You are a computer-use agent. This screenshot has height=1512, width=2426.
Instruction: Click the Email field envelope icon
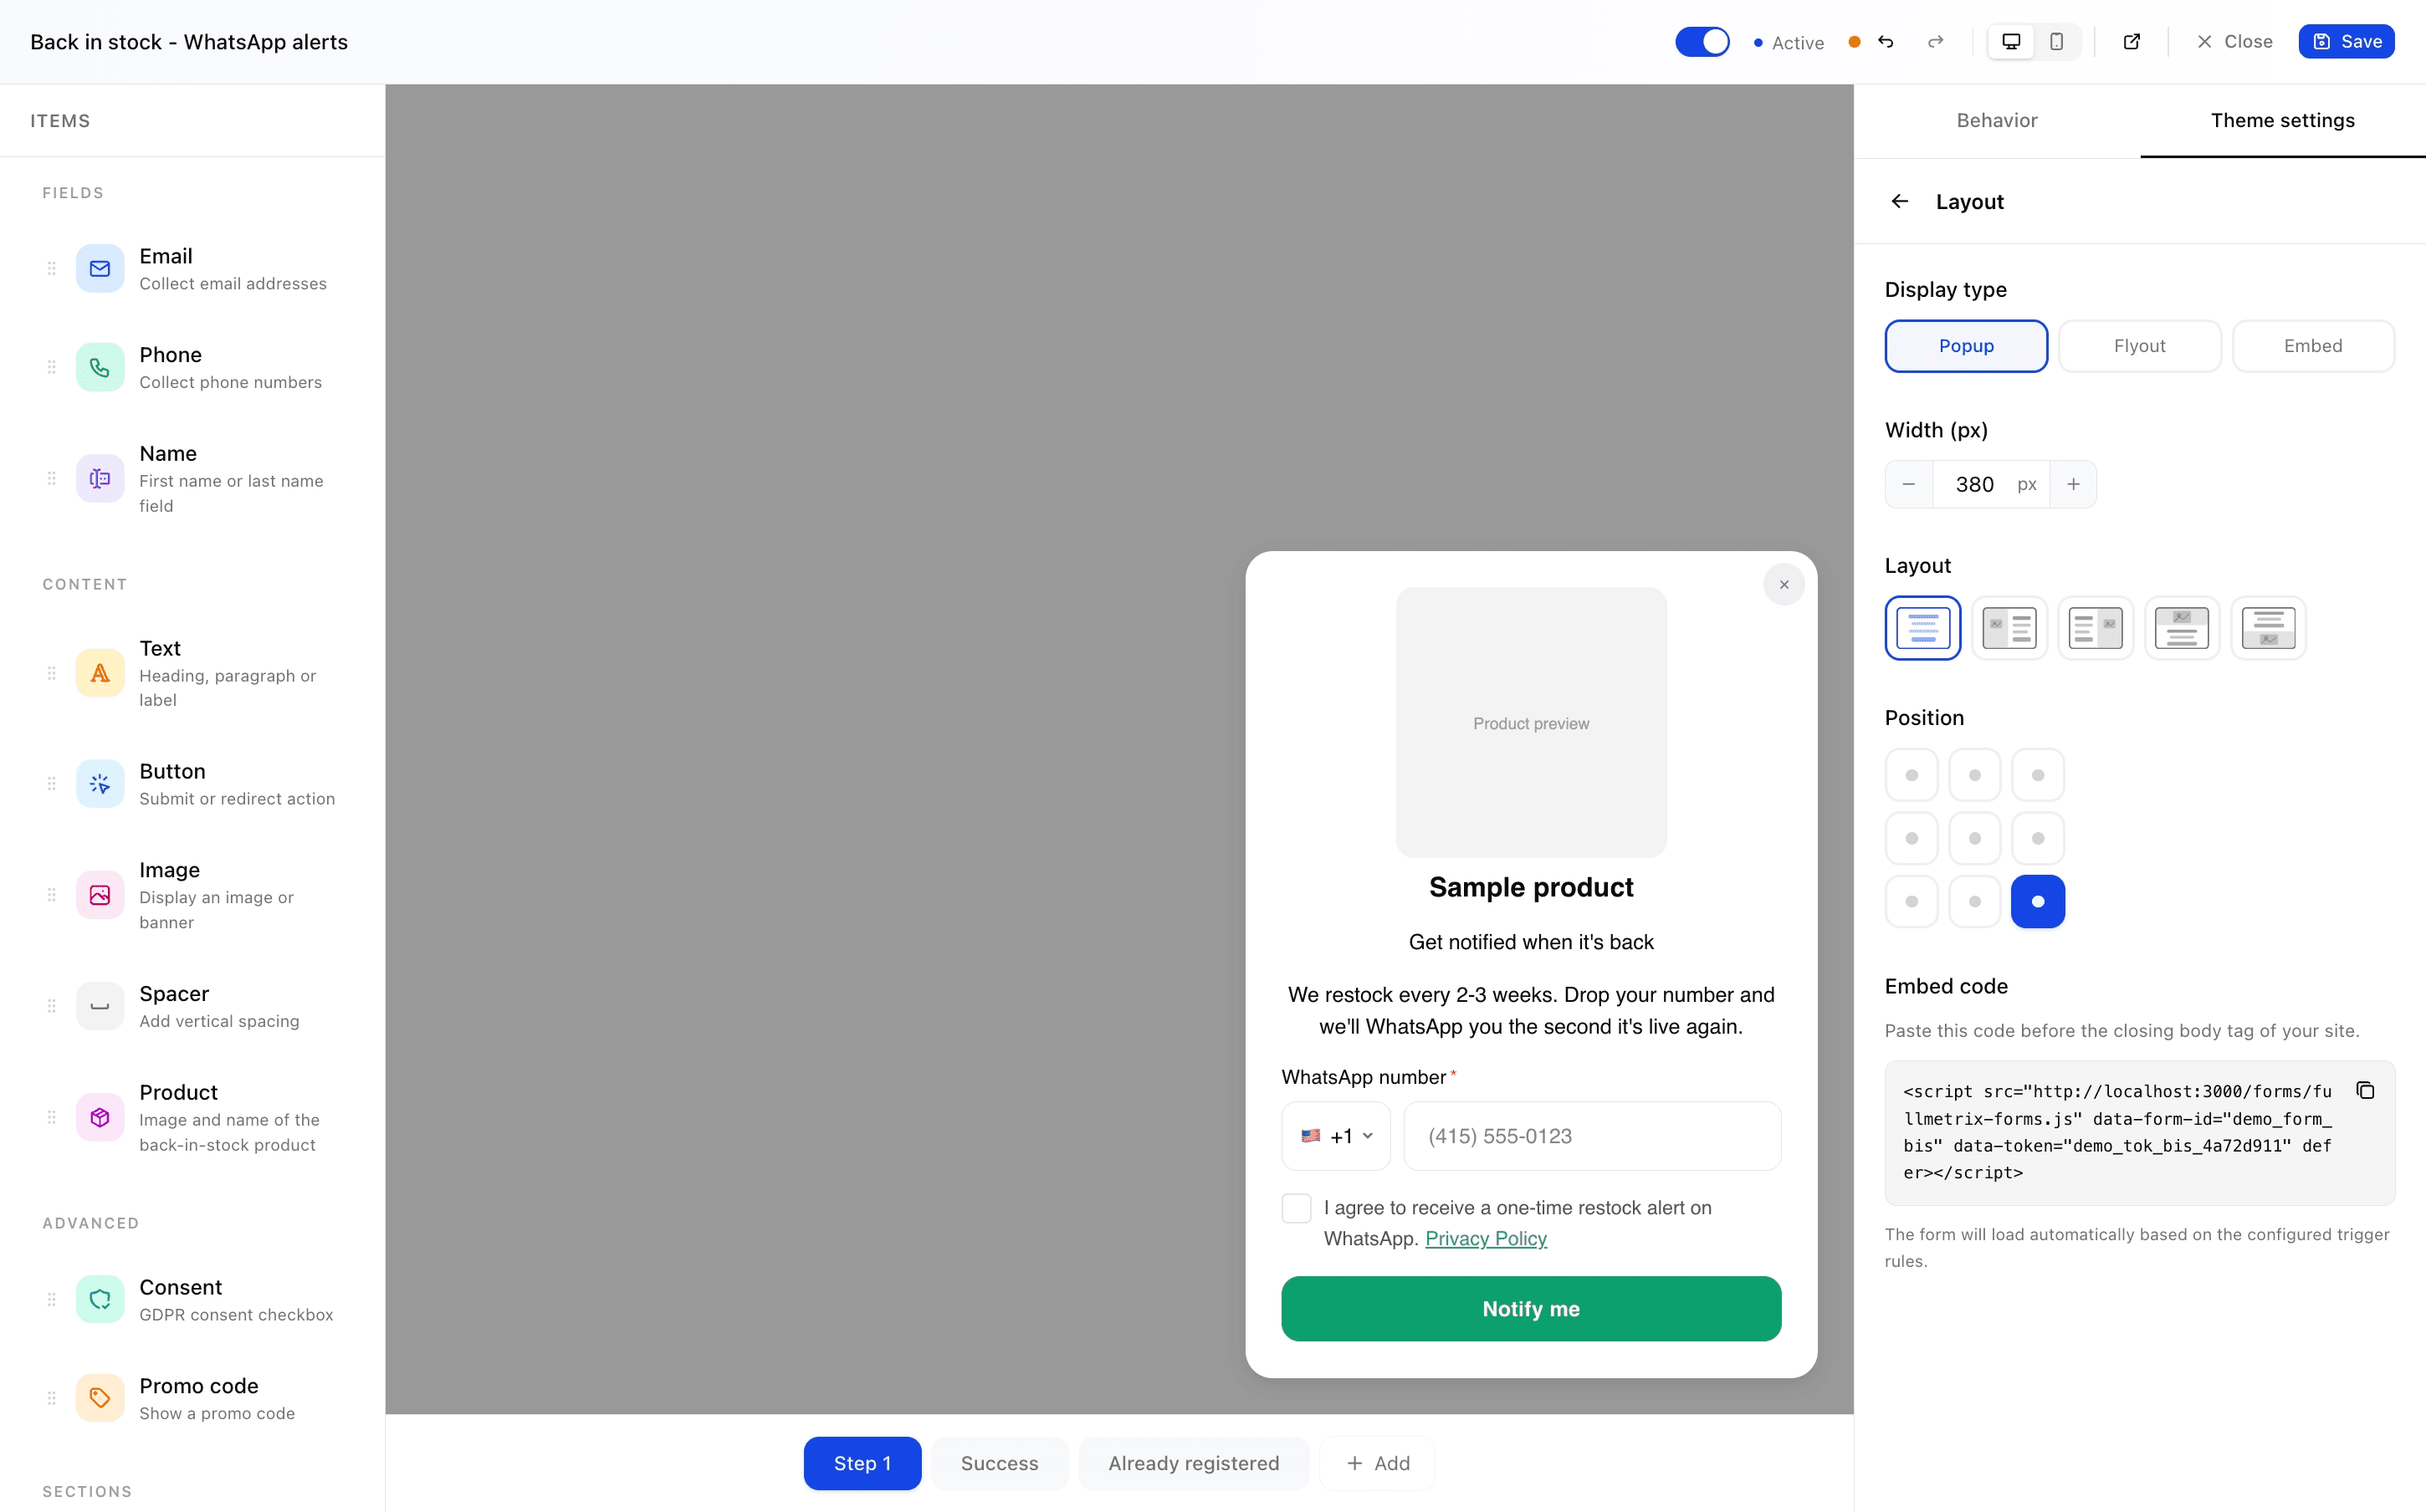point(100,269)
